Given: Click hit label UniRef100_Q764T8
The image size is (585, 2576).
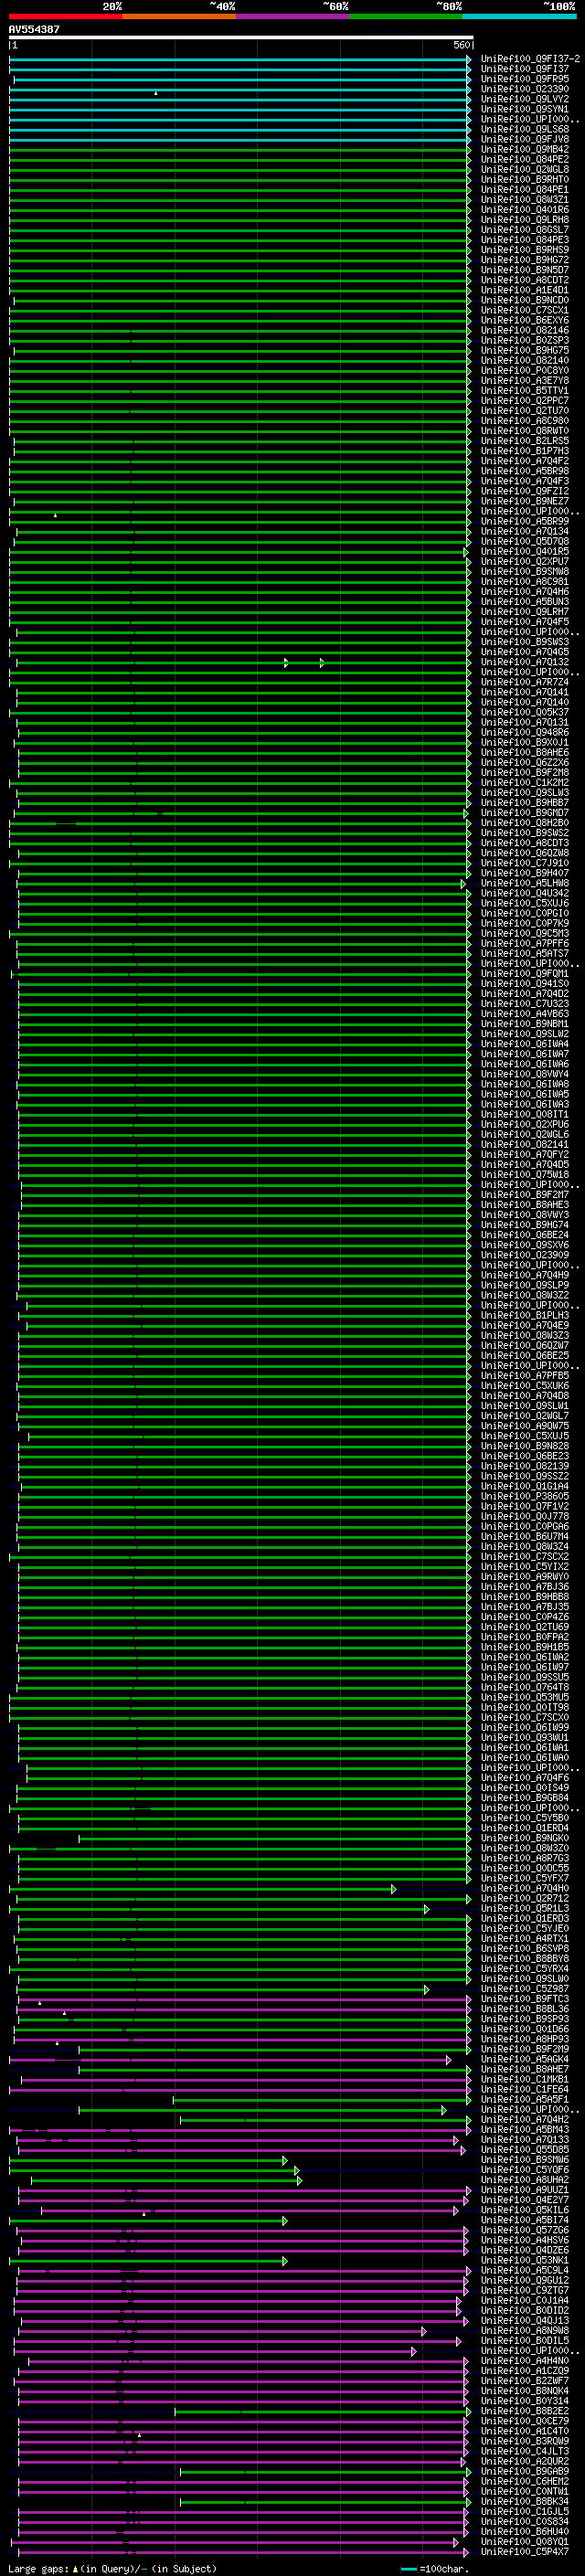Looking at the screenshot, I should [x=525, y=1687].
